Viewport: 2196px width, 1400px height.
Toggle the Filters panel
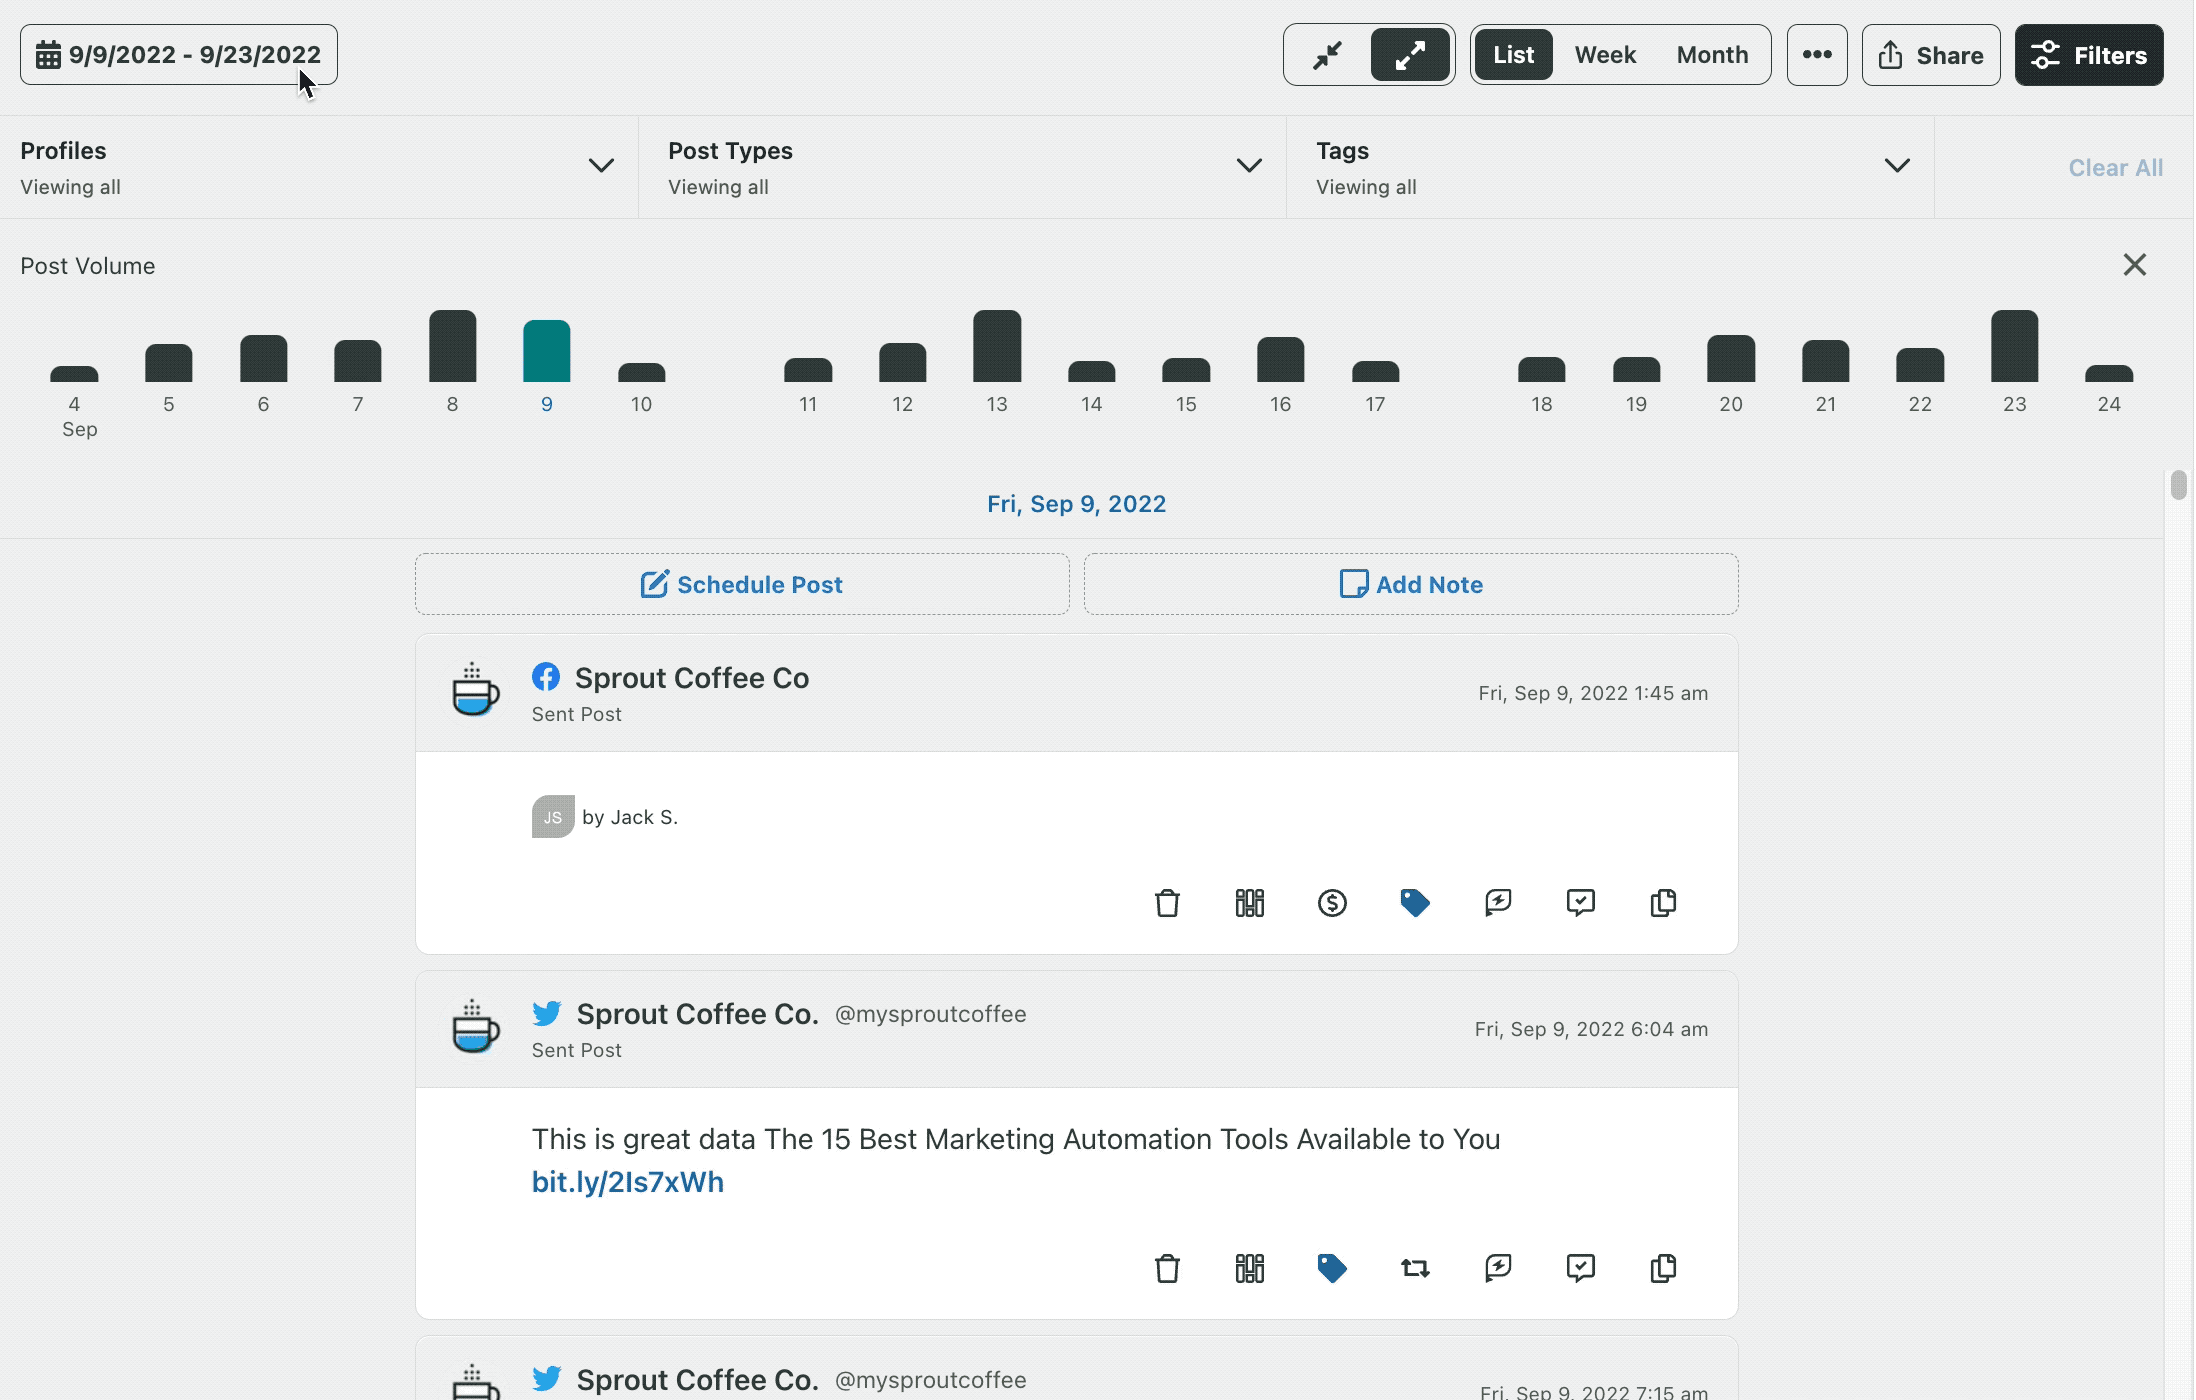pos(2089,55)
